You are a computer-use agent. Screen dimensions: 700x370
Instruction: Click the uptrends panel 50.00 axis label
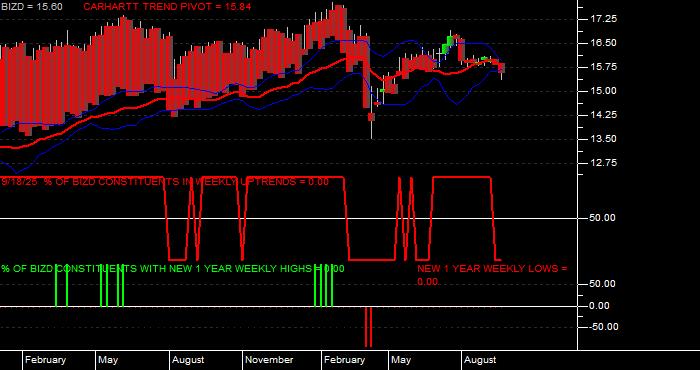(x=603, y=218)
